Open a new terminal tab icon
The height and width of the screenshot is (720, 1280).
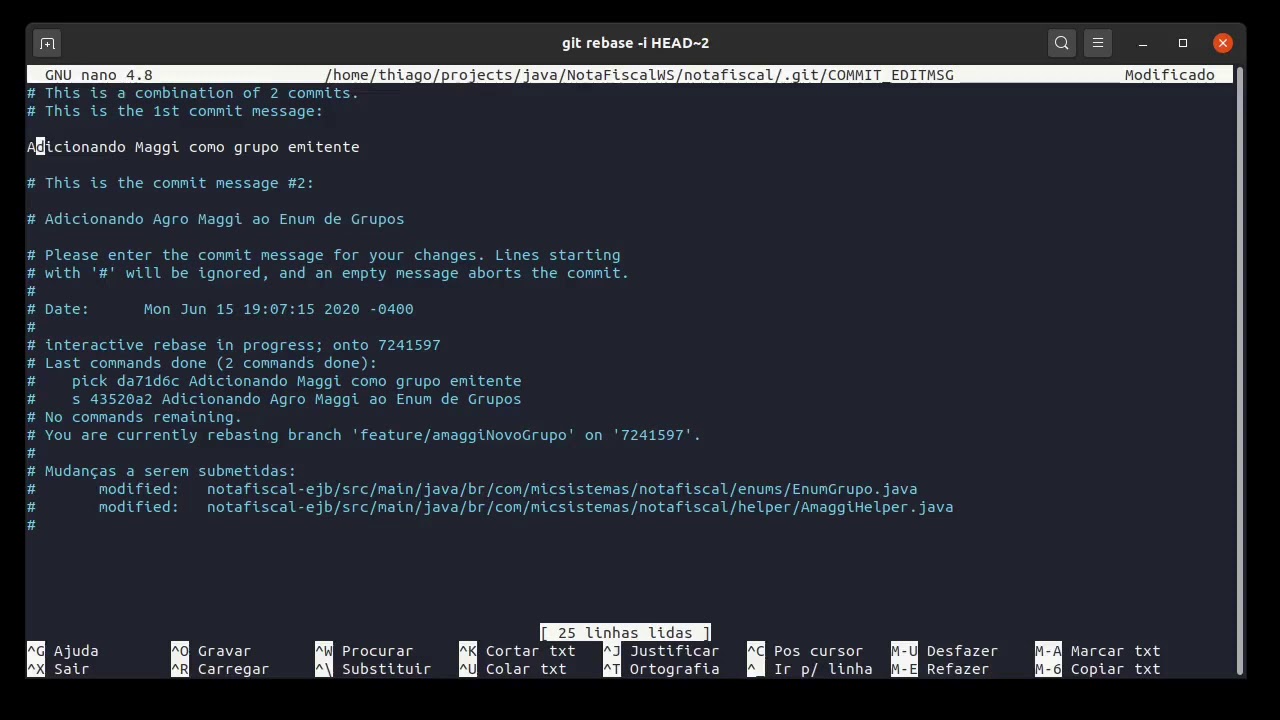[x=47, y=43]
